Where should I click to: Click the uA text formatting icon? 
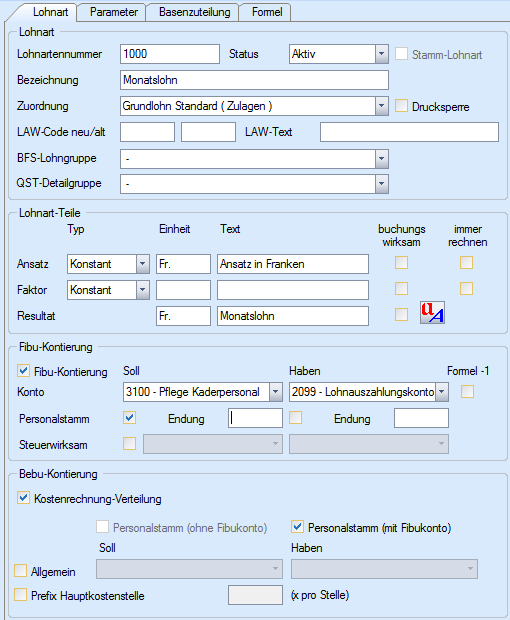[x=432, y=313]
